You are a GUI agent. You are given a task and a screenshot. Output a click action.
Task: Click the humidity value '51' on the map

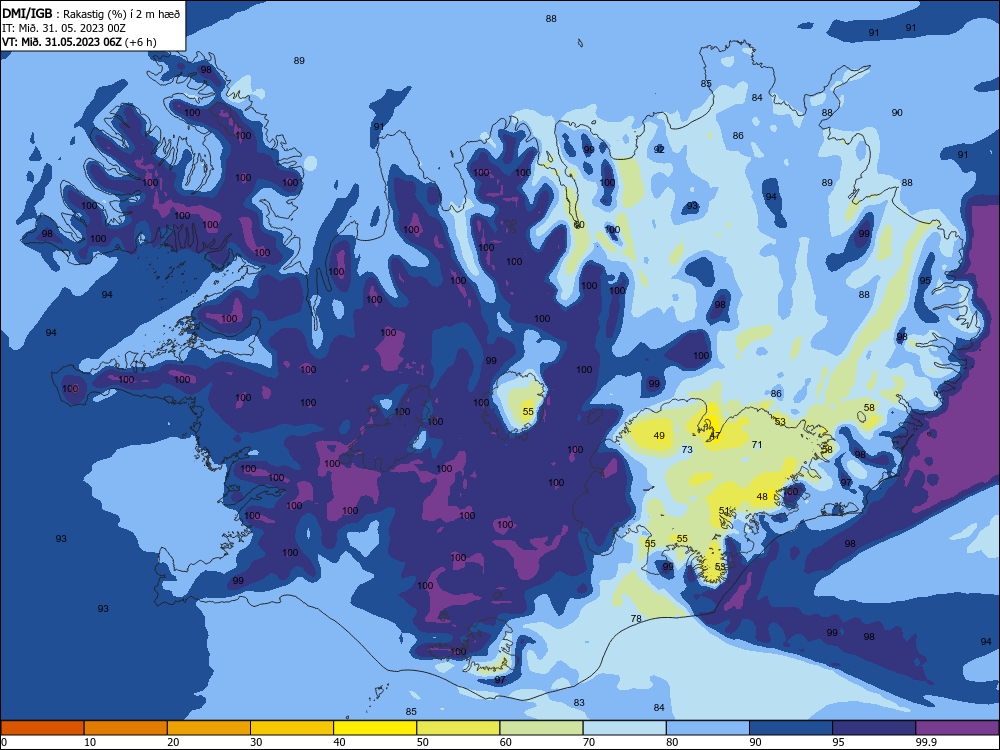[x=724, y=511]
